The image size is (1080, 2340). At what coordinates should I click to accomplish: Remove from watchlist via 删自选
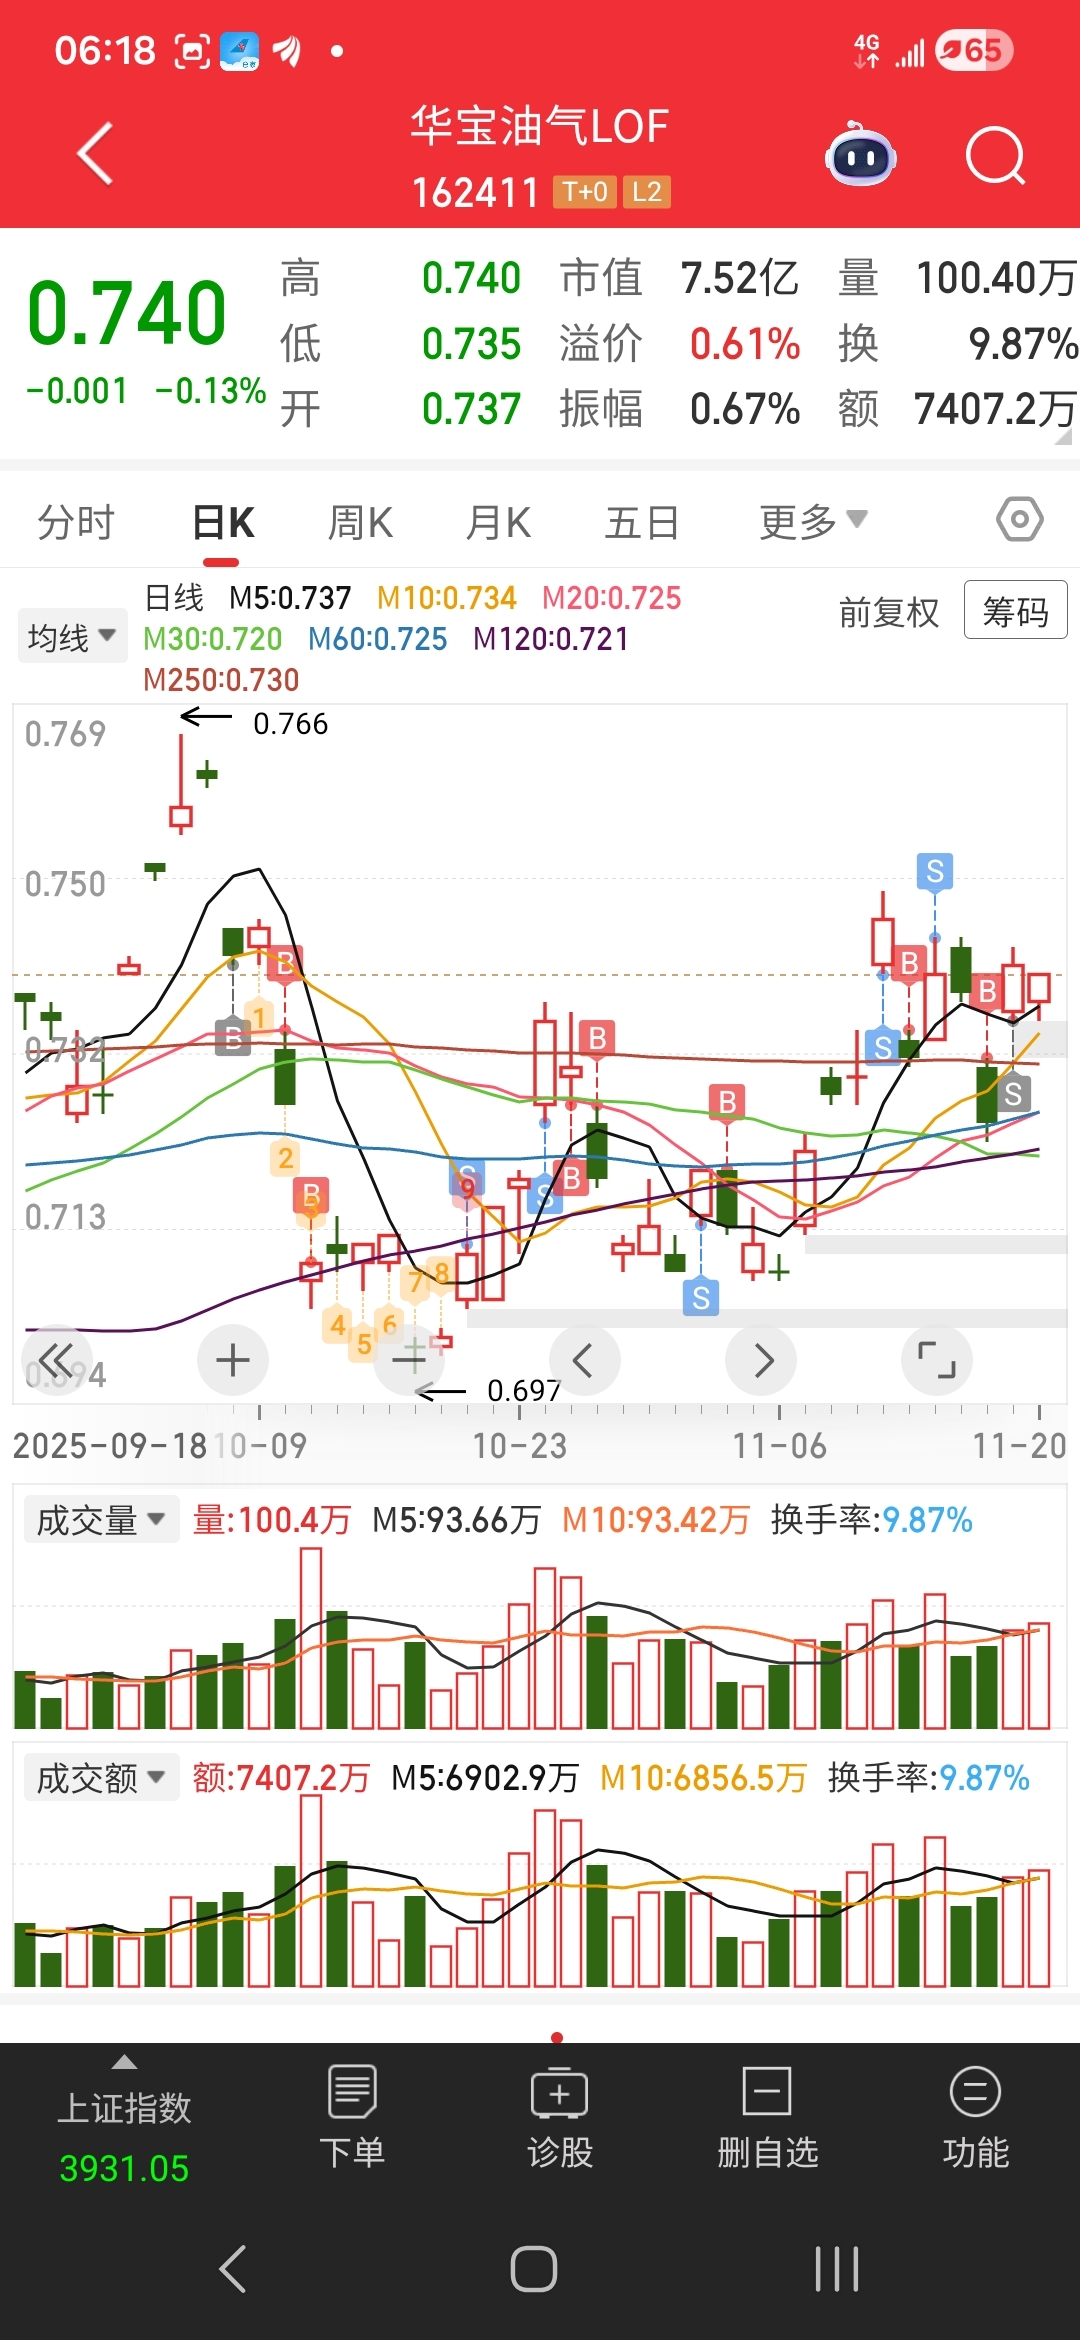tap(767, 2116)
